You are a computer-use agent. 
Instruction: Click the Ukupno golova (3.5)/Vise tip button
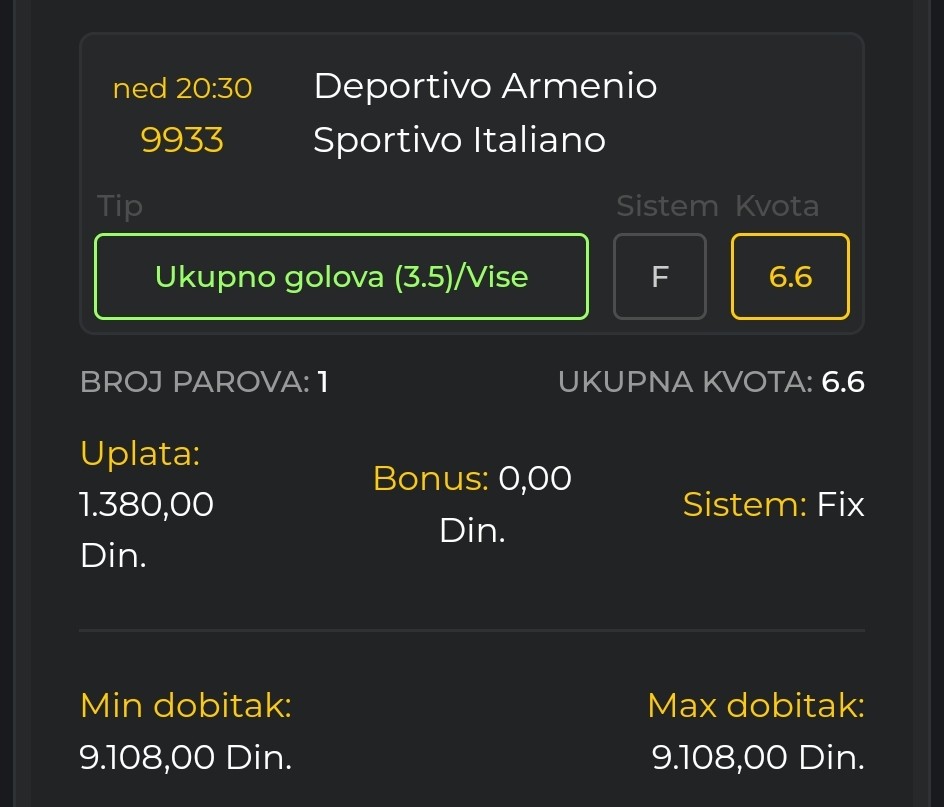click(341, 277)
